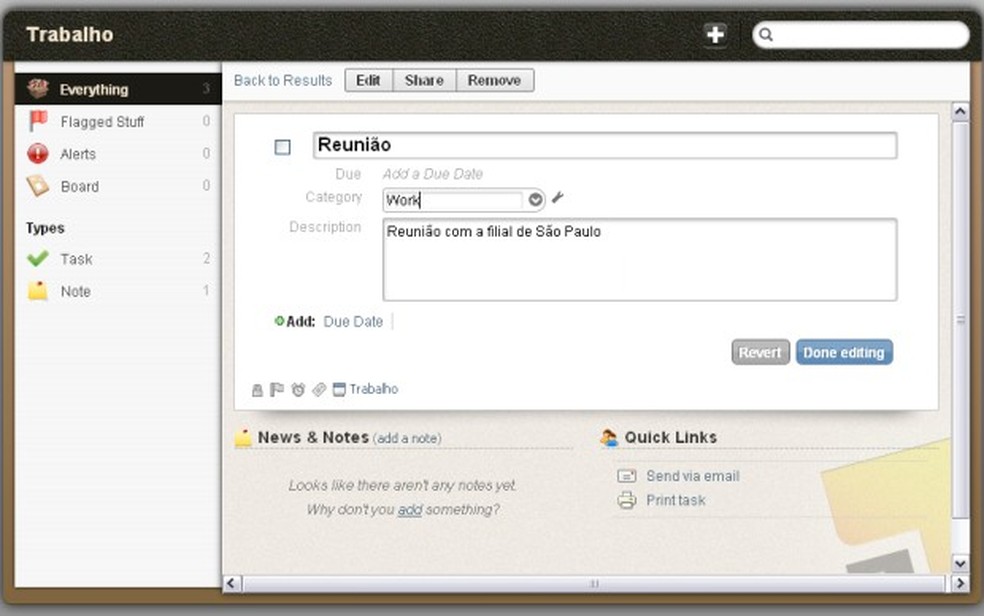
Task: Select the Everything filter in sidebar
Action: [118, 89]
